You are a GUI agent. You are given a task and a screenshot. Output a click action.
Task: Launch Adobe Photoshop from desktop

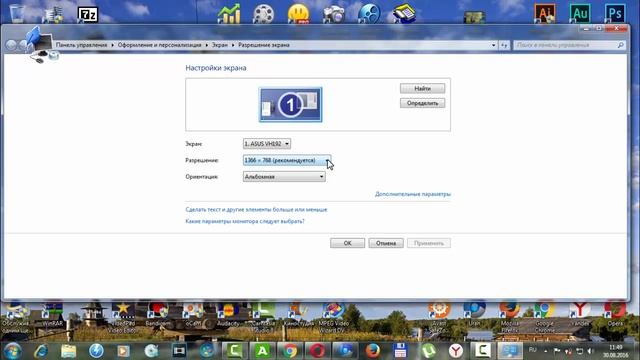pos(615,13)
